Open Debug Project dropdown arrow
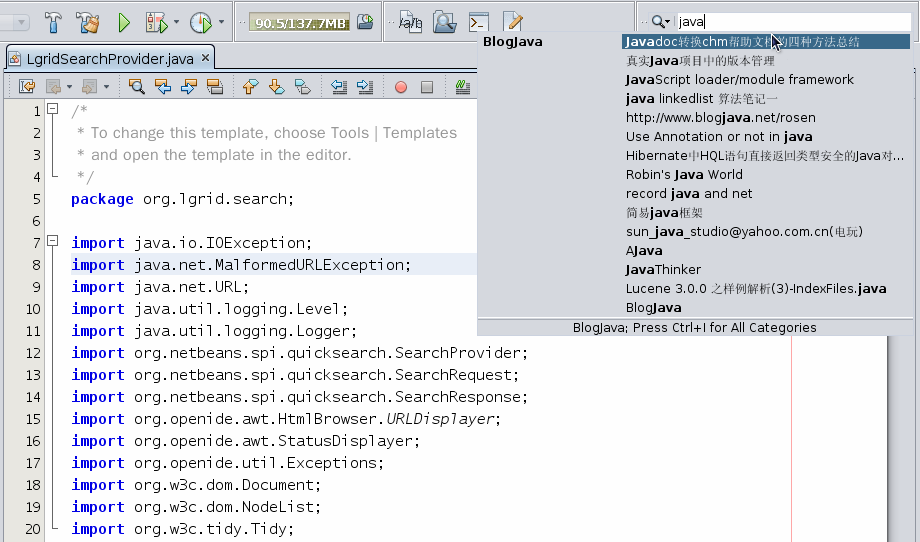 tap(177, 22)
